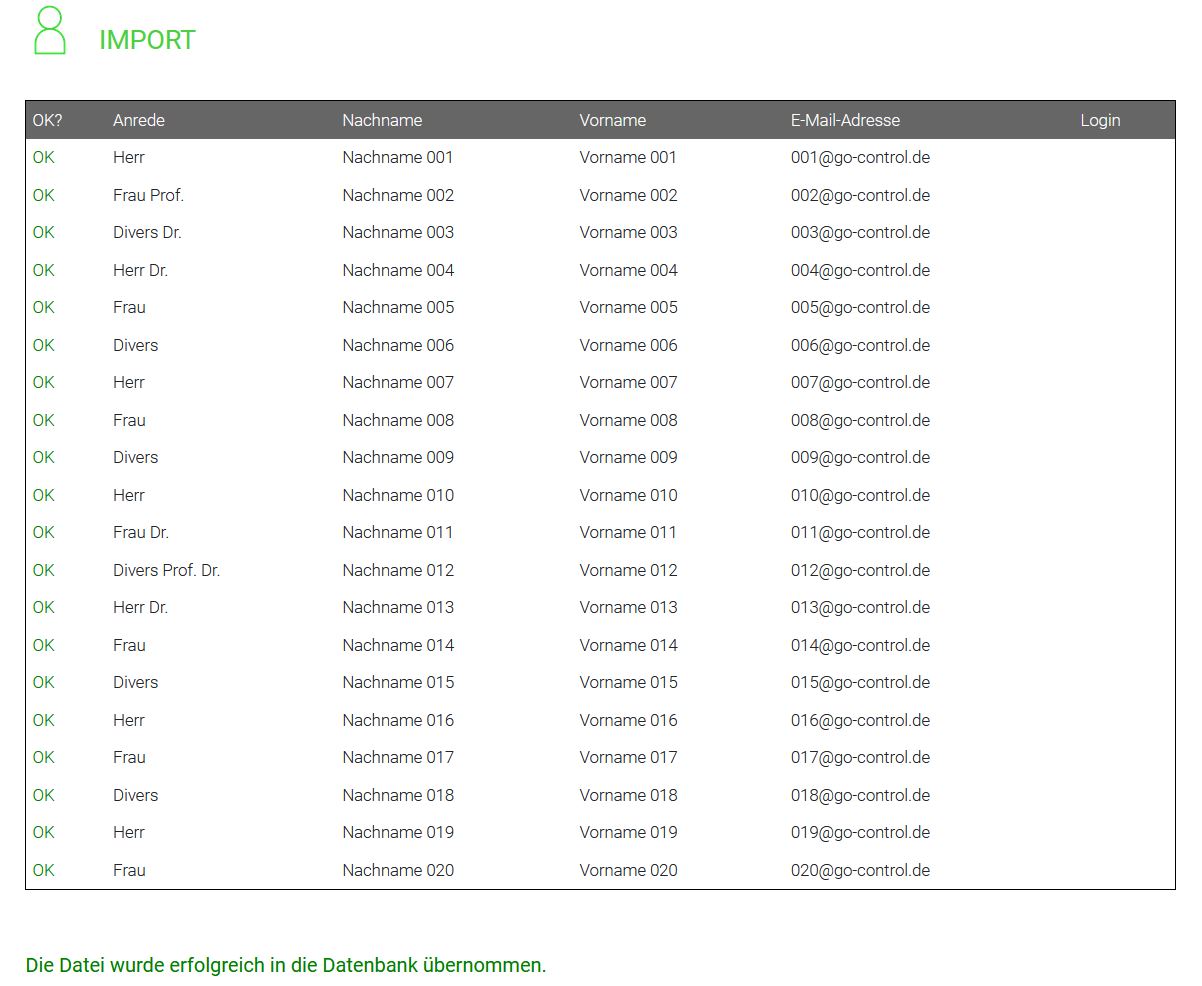Image resolution: width=1202 pixels, height=986 pixels.
Task: Click the green import success message
Action: (286, 965)
